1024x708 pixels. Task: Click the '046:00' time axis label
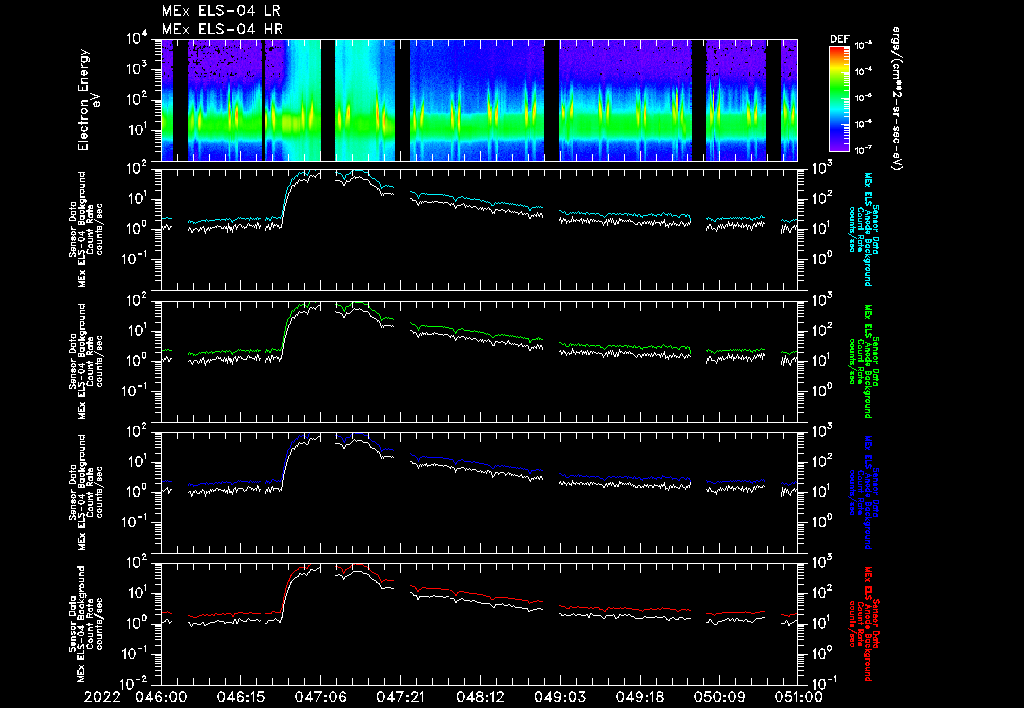tap(161, 697)
